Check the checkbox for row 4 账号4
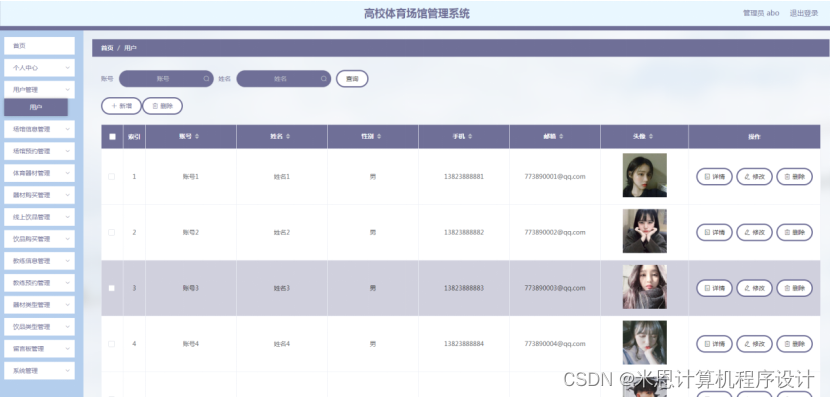830x398 pixels. coord(112,344)
